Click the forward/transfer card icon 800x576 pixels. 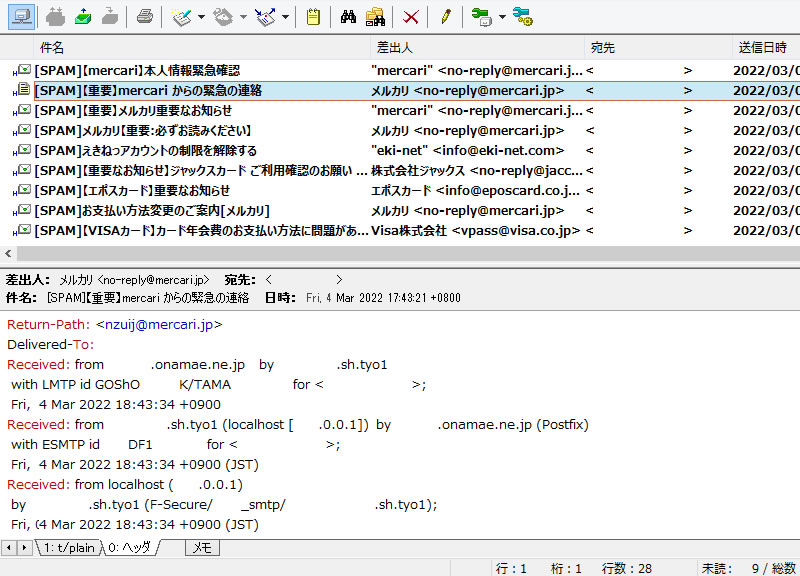[265, 17]
